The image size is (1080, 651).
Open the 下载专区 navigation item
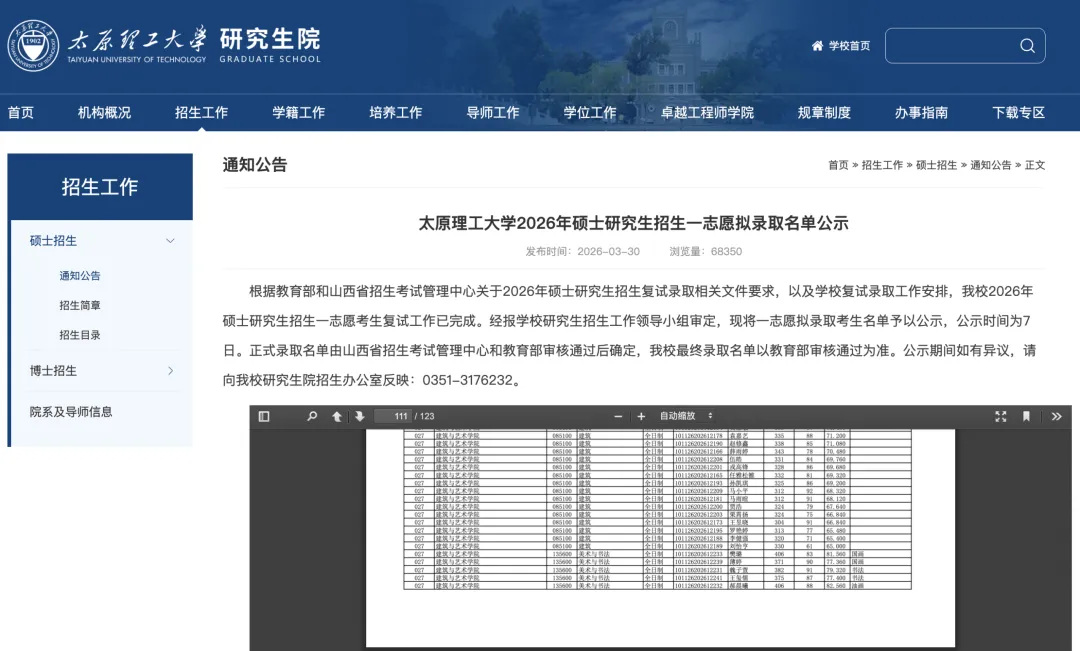point(1019,112)
